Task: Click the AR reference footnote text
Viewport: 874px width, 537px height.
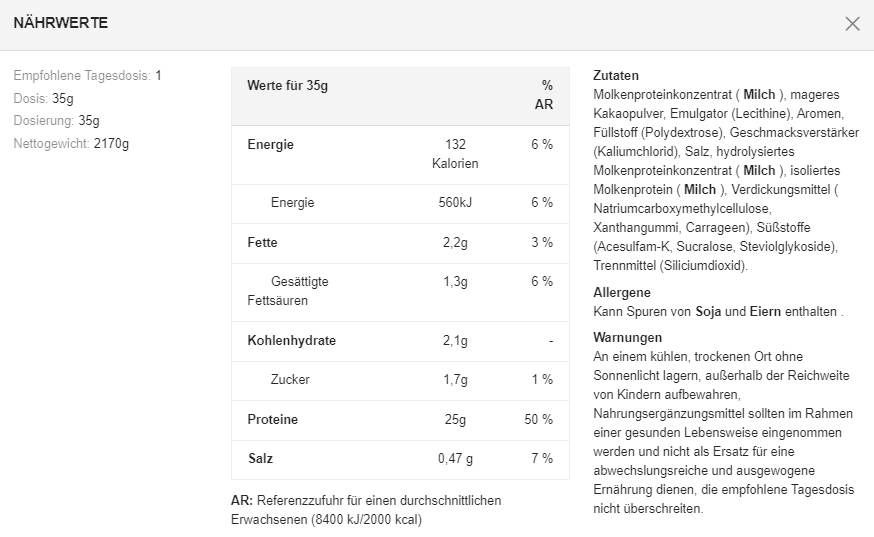Action: click(366, 510)
